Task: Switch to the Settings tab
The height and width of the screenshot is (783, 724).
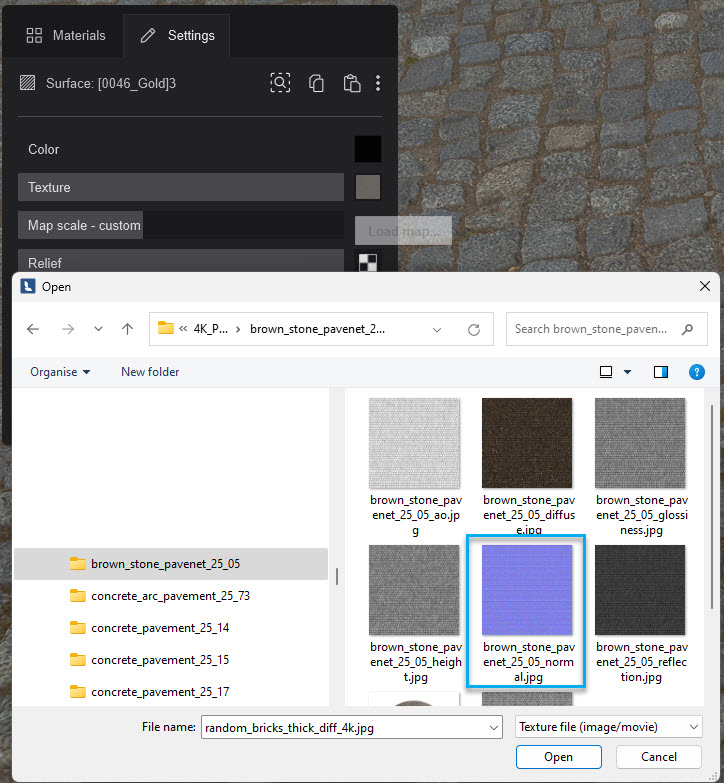Action: pyautogui.click(x=177, y=35)
